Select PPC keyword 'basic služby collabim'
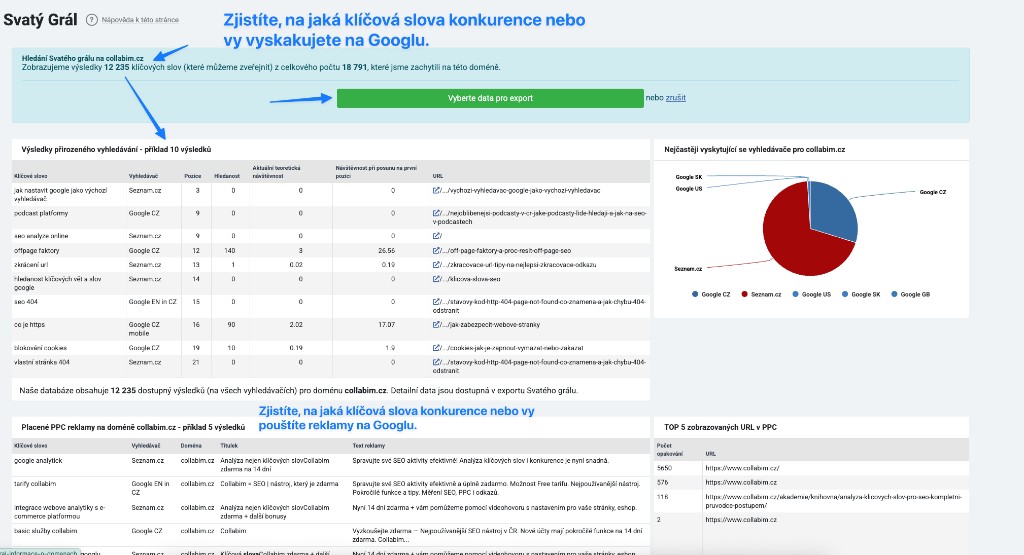1024x555 pixels. pyautogui.click(x=46, y=531)
